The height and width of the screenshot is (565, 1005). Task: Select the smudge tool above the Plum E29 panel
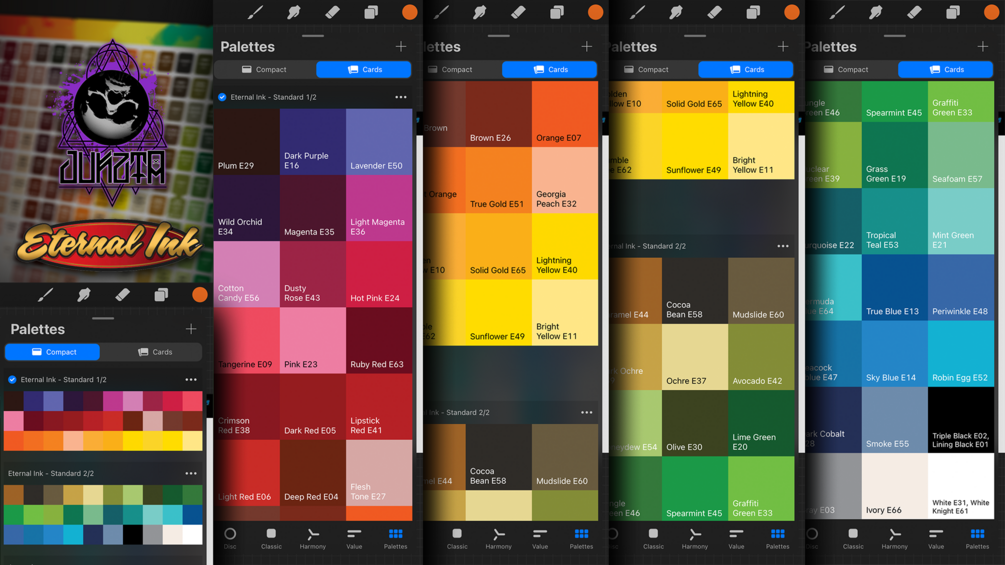point(294,12)
